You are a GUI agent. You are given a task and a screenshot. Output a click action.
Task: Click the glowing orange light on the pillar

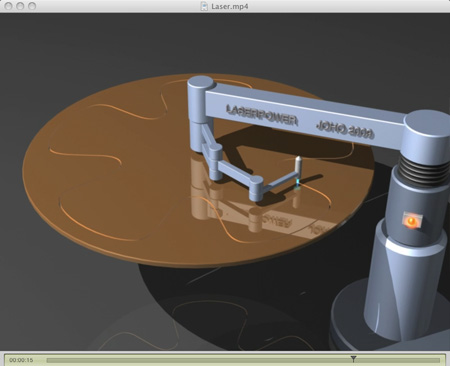pos(411,221)
